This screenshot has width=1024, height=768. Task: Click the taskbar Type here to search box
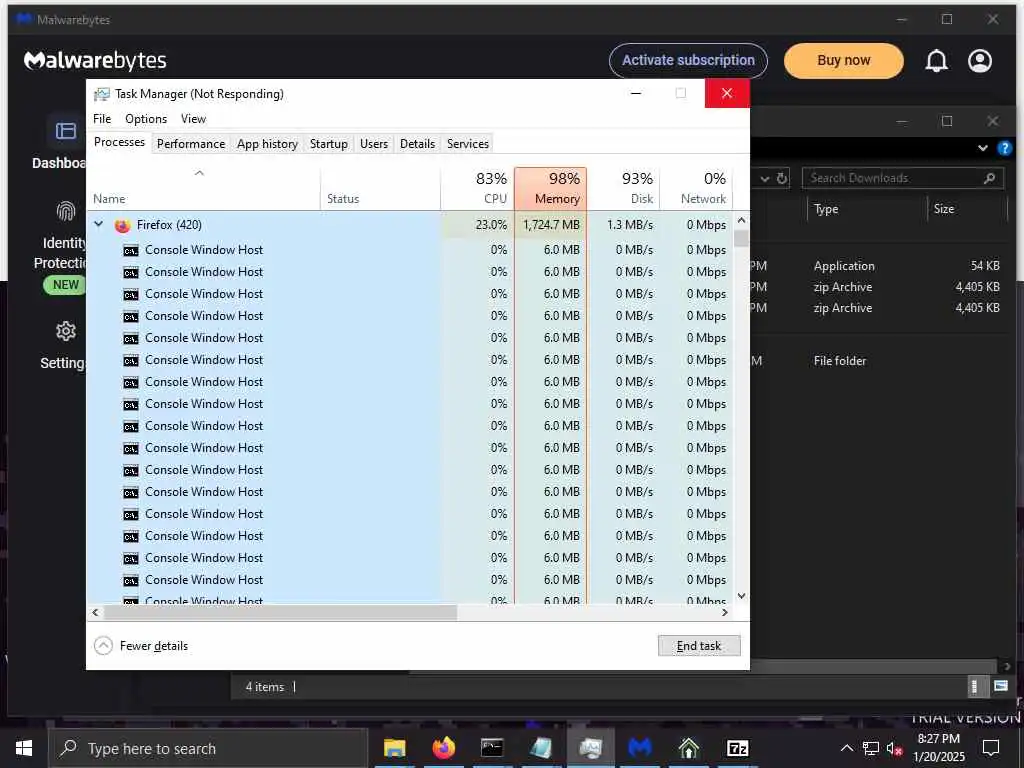[208, 748]
